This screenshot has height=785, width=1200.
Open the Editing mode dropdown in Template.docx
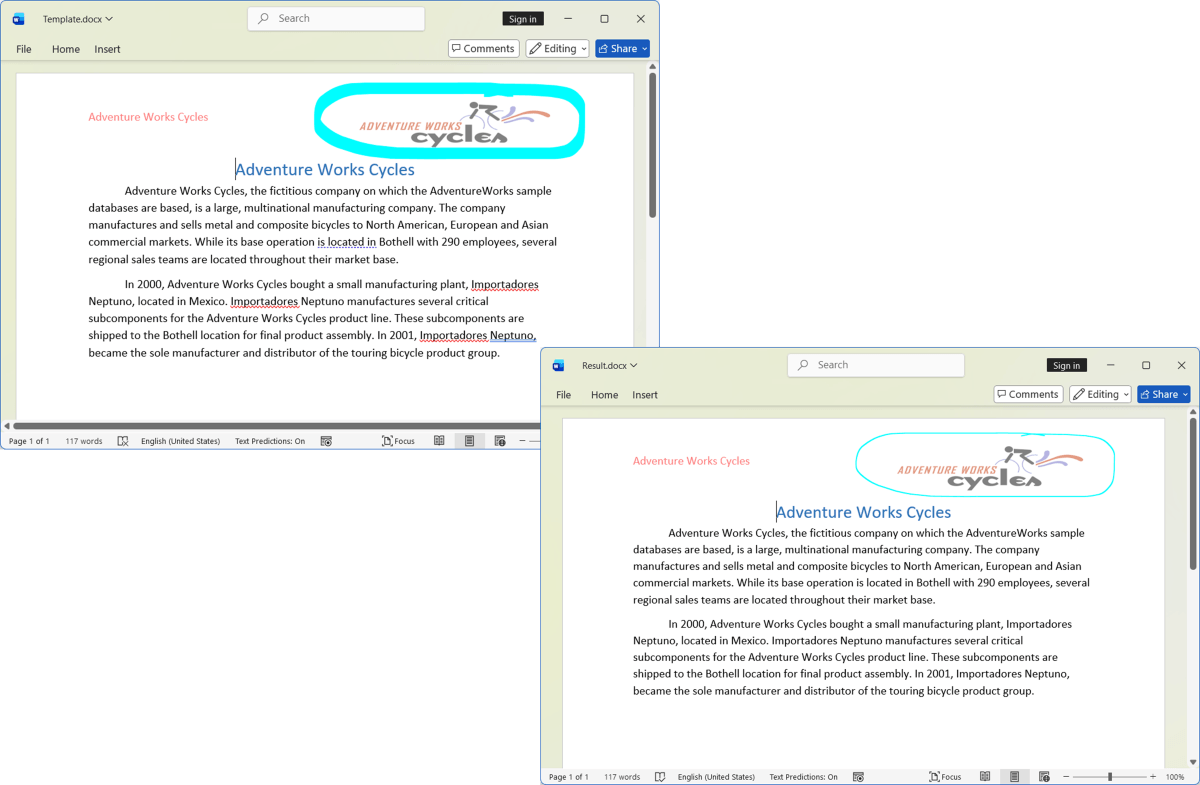(x=557, y=49)
